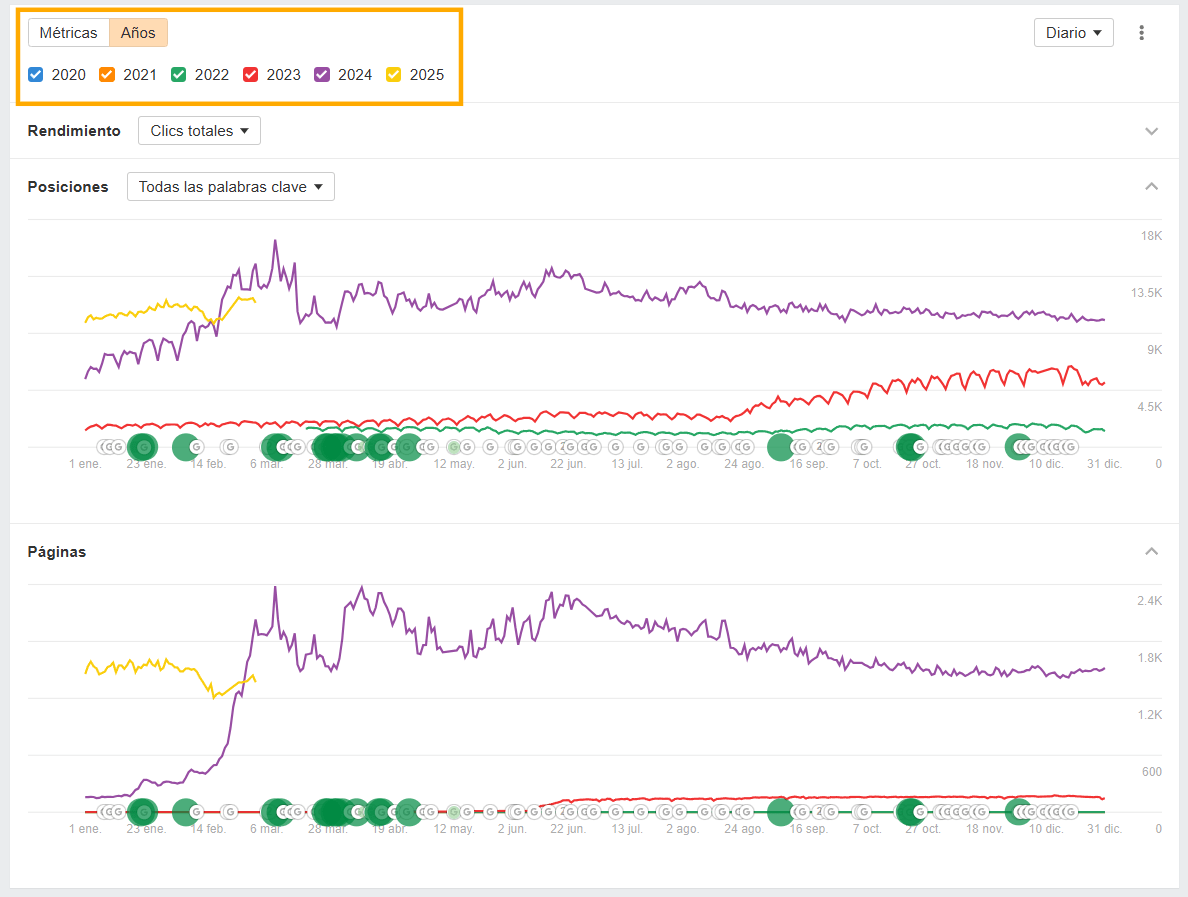Open the Todas las palabras clave dropdown
Screen dimensions: 1188x897
pyautogui.click(x=230, y=187)
